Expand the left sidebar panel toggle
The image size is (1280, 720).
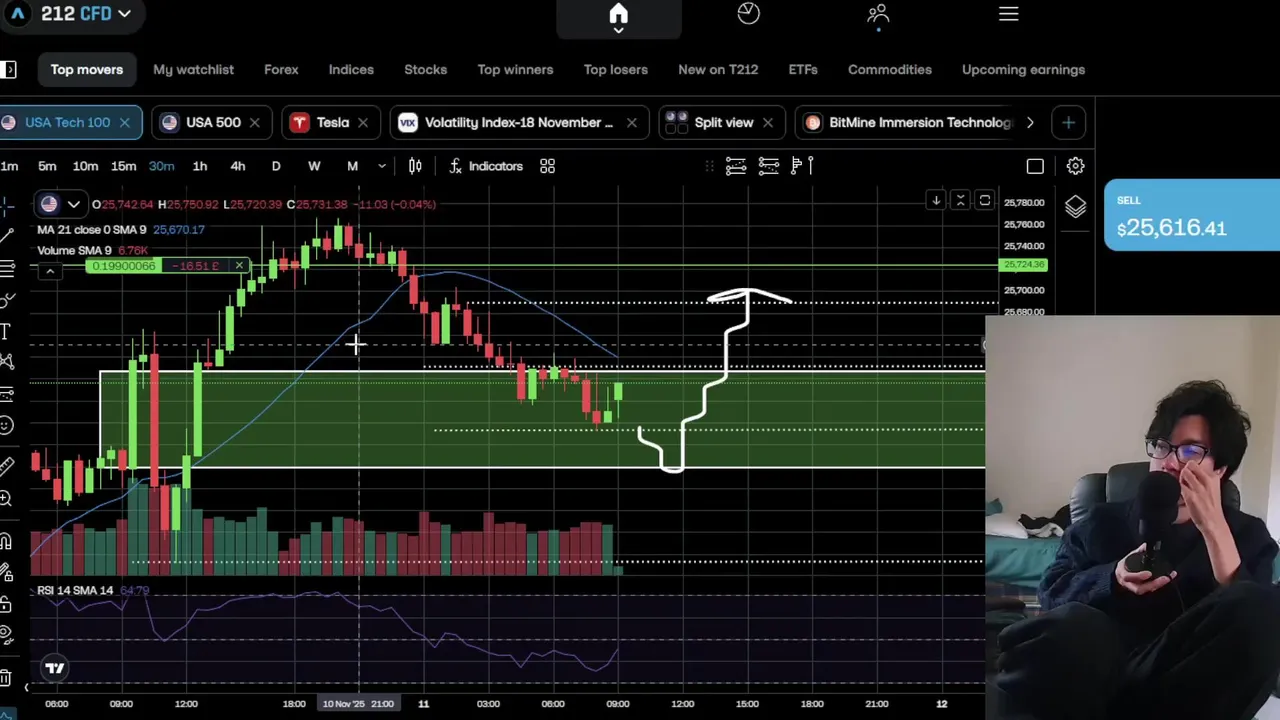[x=8, y=69]
